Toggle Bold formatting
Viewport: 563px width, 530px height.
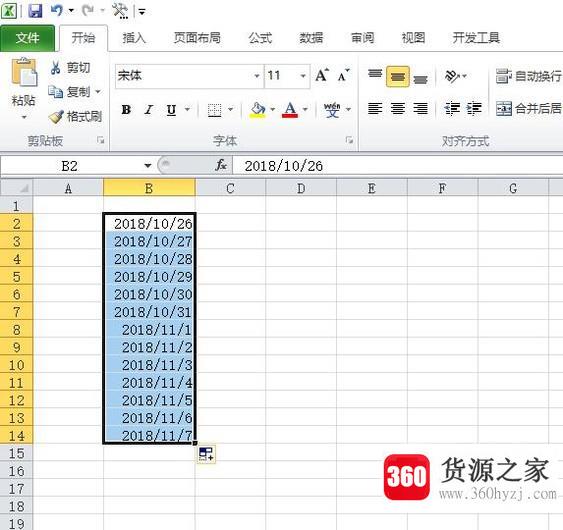(x=126, y=110)
